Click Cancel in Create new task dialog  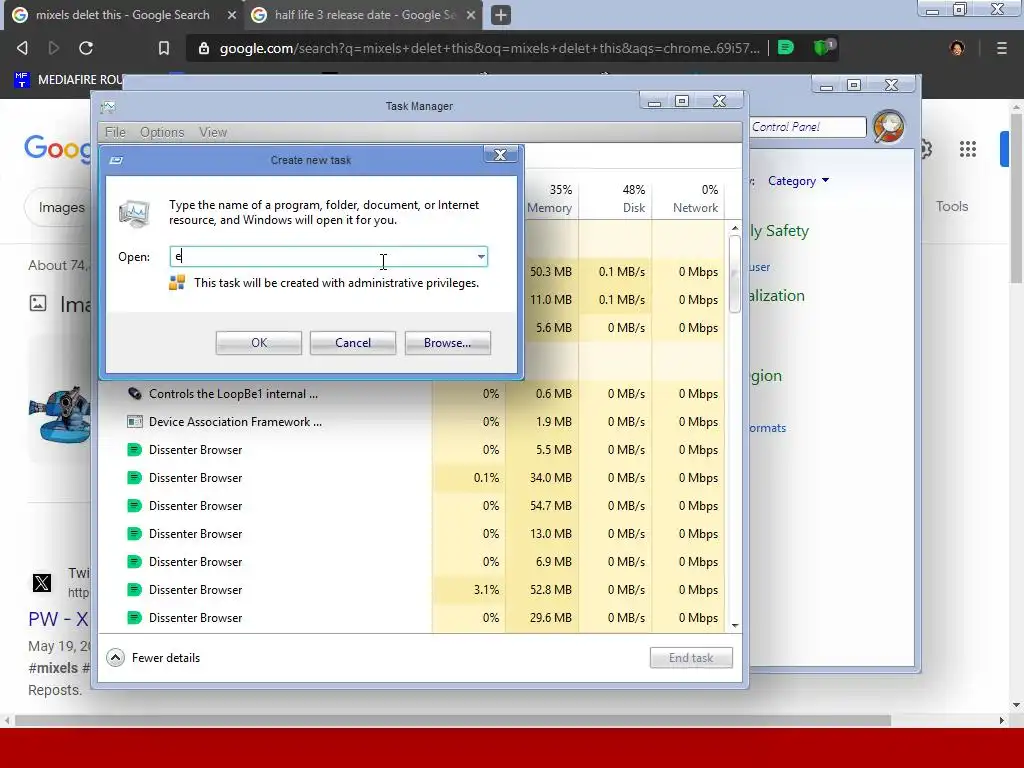click(x=353, y=343)
